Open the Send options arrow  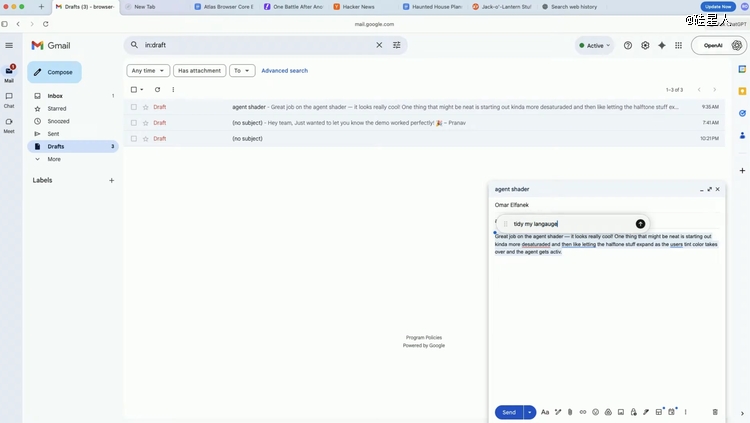pos(530,412)
